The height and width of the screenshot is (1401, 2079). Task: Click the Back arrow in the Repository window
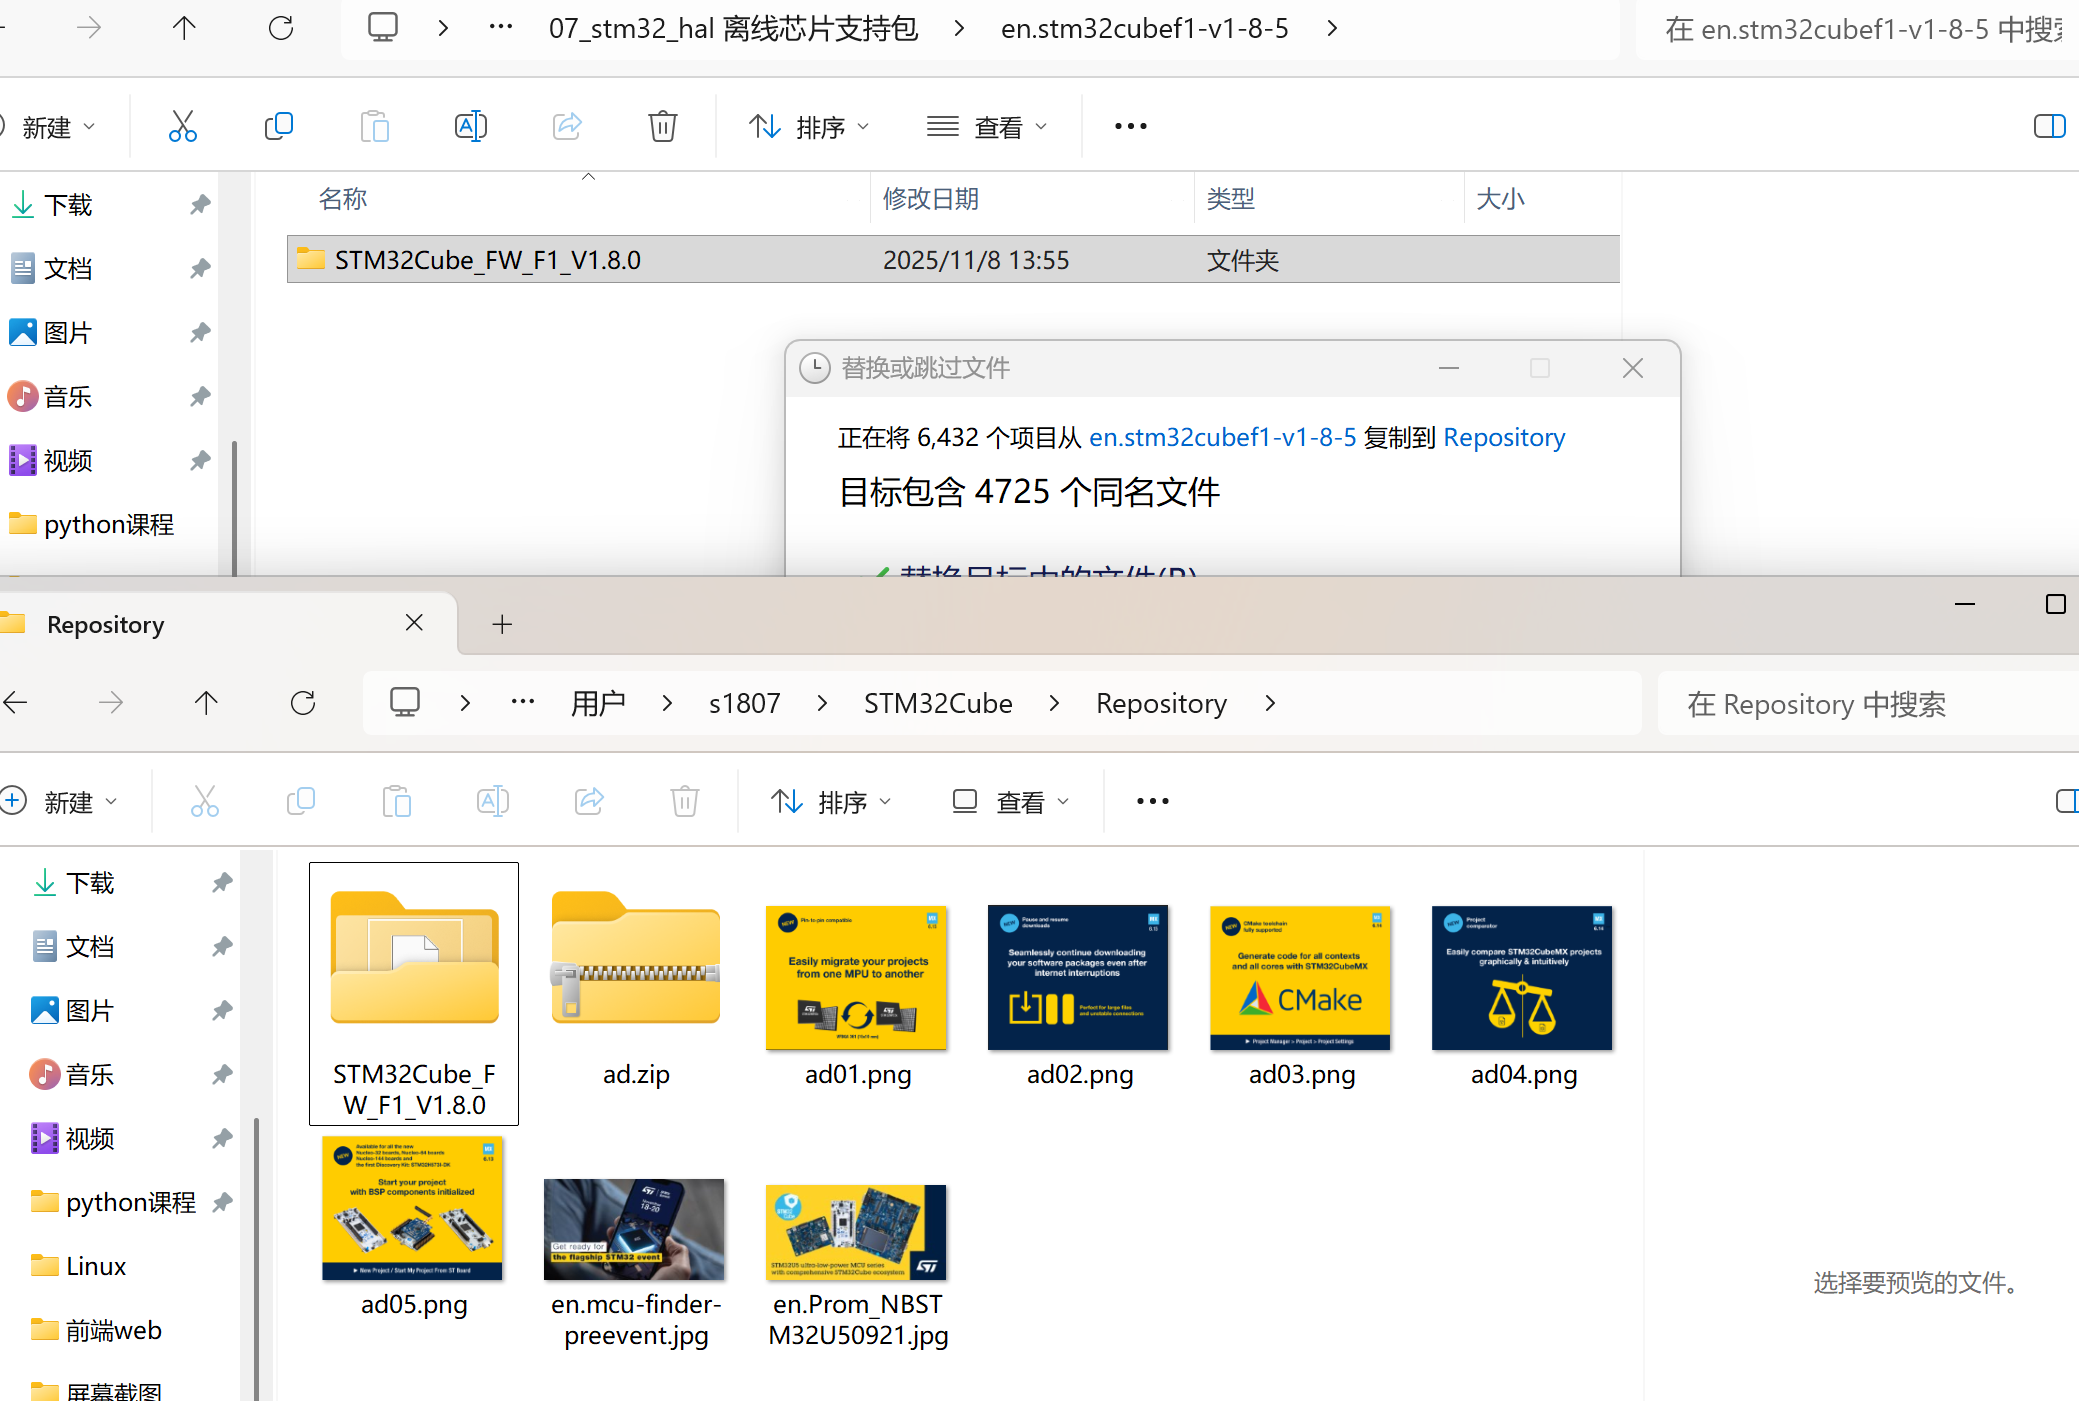[16, 702]
